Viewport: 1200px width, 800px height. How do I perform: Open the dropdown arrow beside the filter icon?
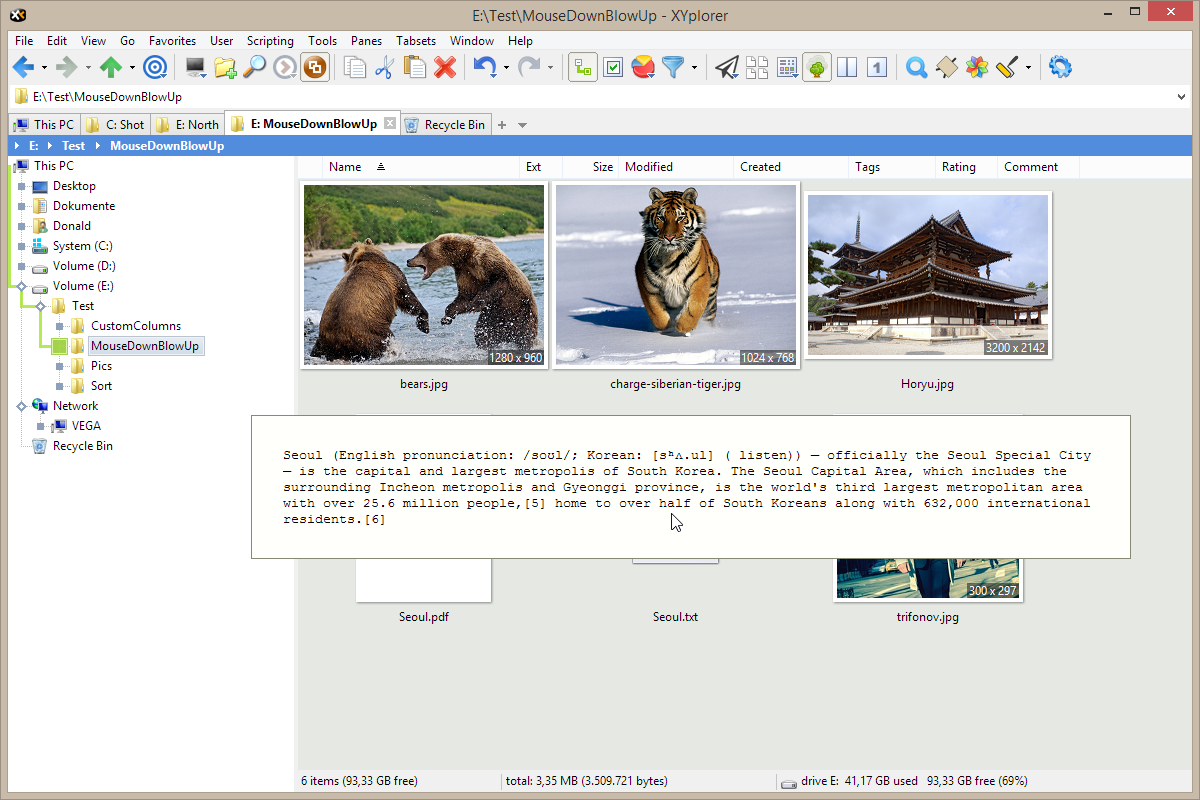[x=695, y=68]
